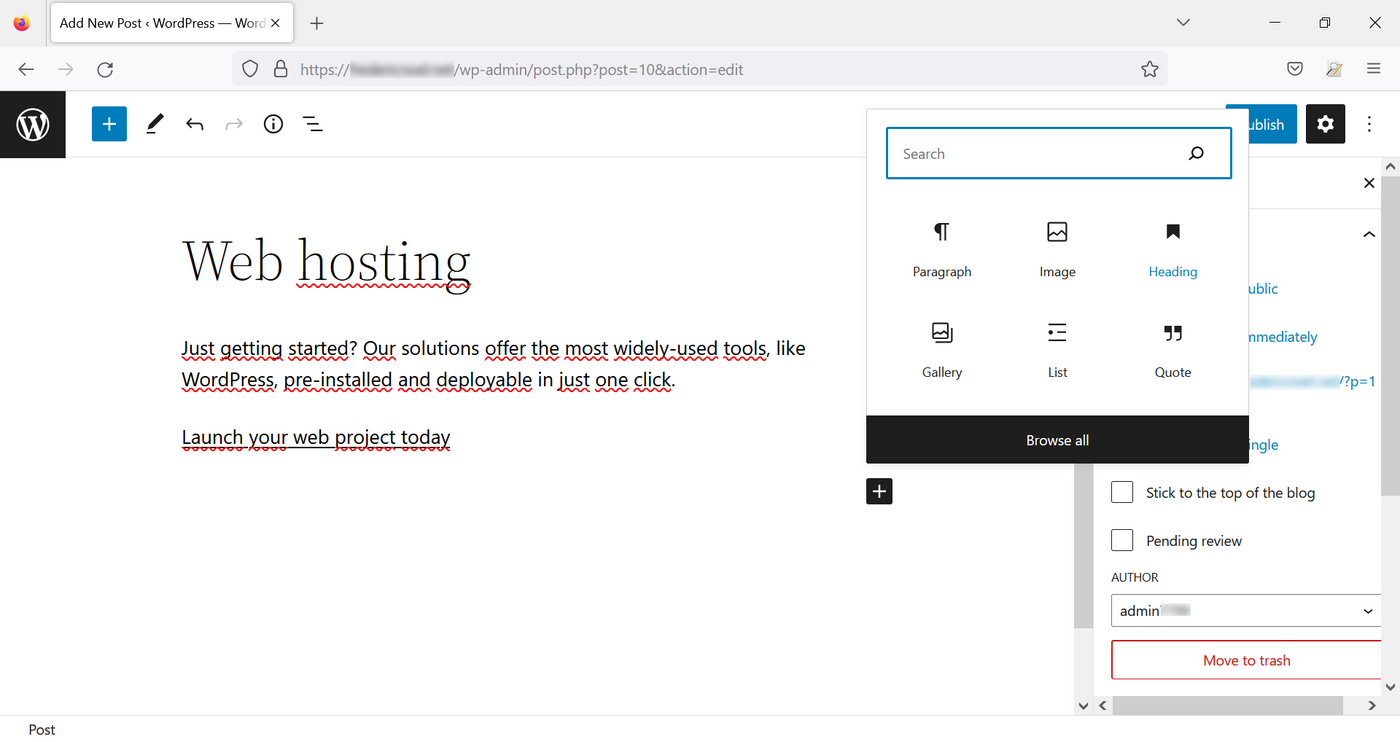Insert an Image block

[x=1057, y=248]
